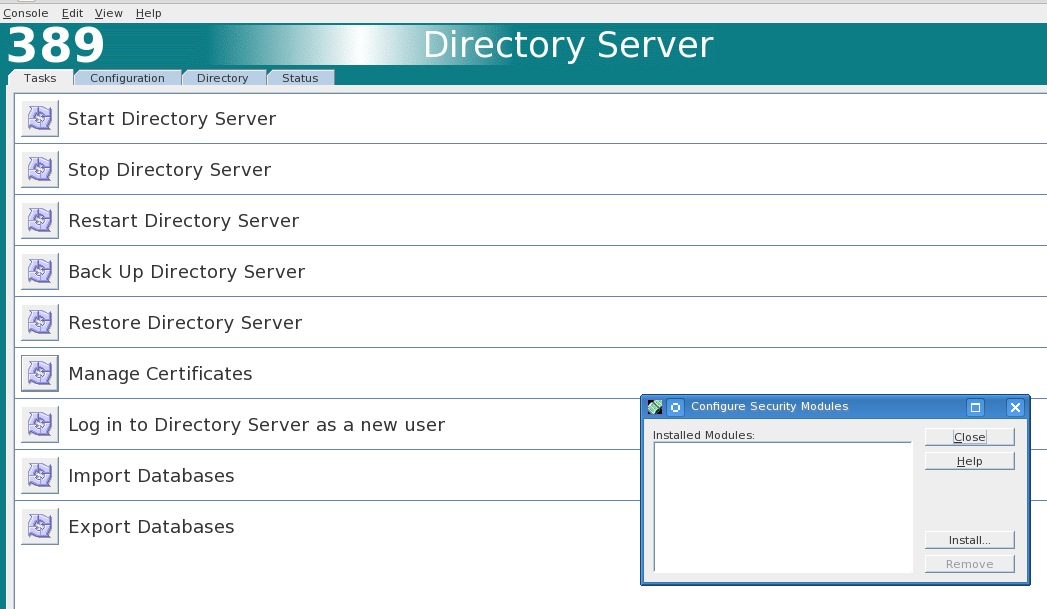This screenshot has width=1047, height=609.
Task: Switch to the Directory tab
Action: click(222, 78)
